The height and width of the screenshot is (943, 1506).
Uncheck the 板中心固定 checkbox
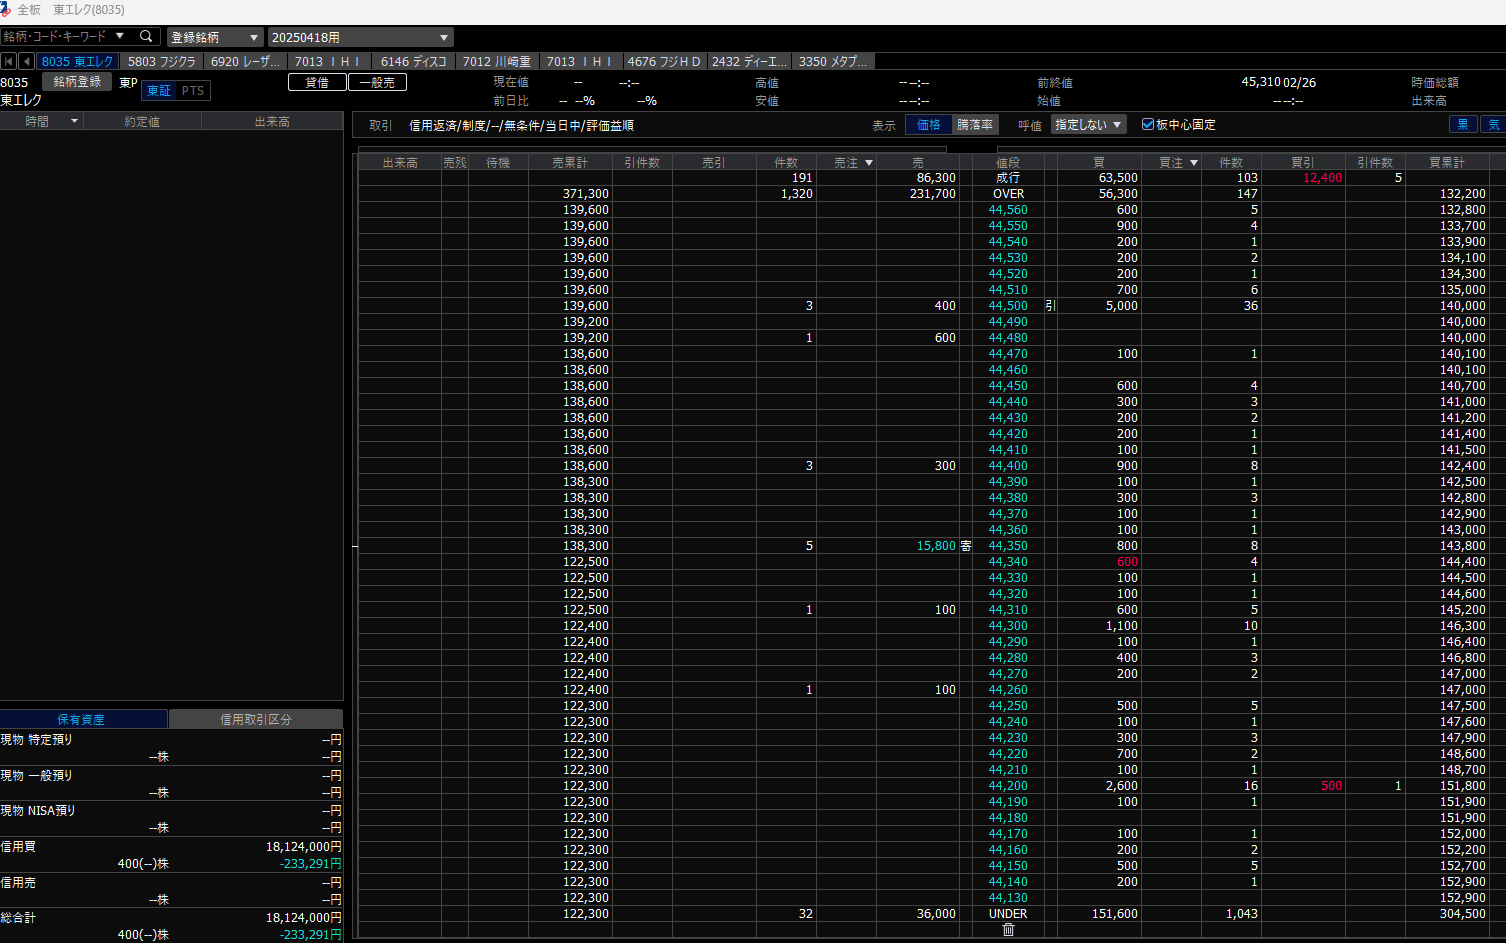pyautogui.click(x=1148, y=125)
